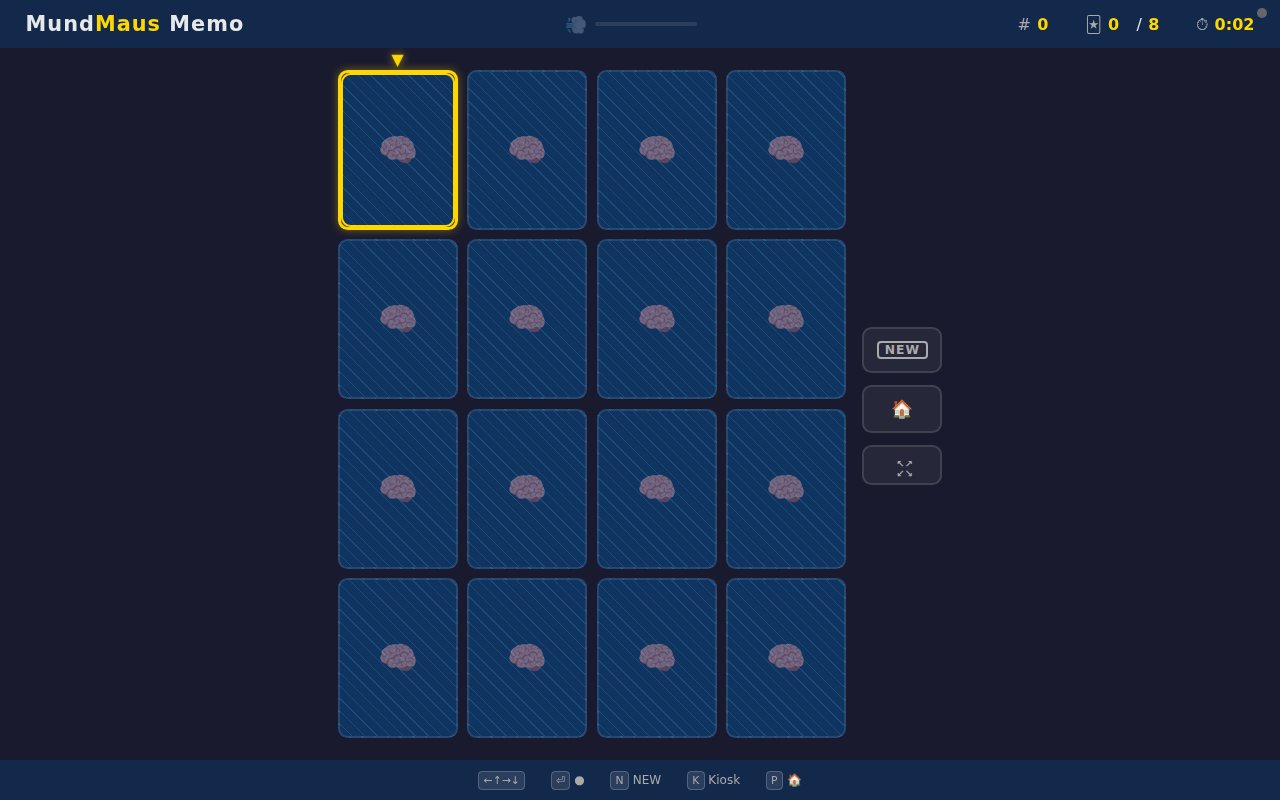Click the breath level bar in header

coord(646,24)
